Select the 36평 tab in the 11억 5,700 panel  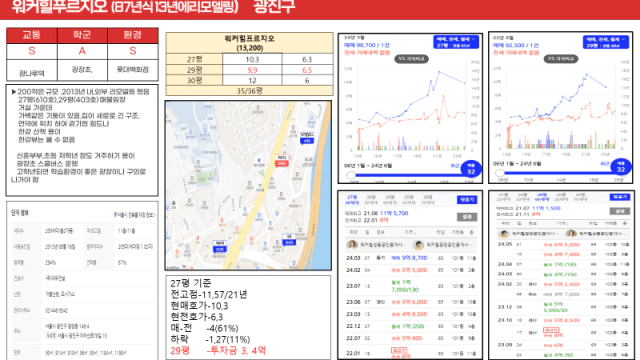pos(427,200)
